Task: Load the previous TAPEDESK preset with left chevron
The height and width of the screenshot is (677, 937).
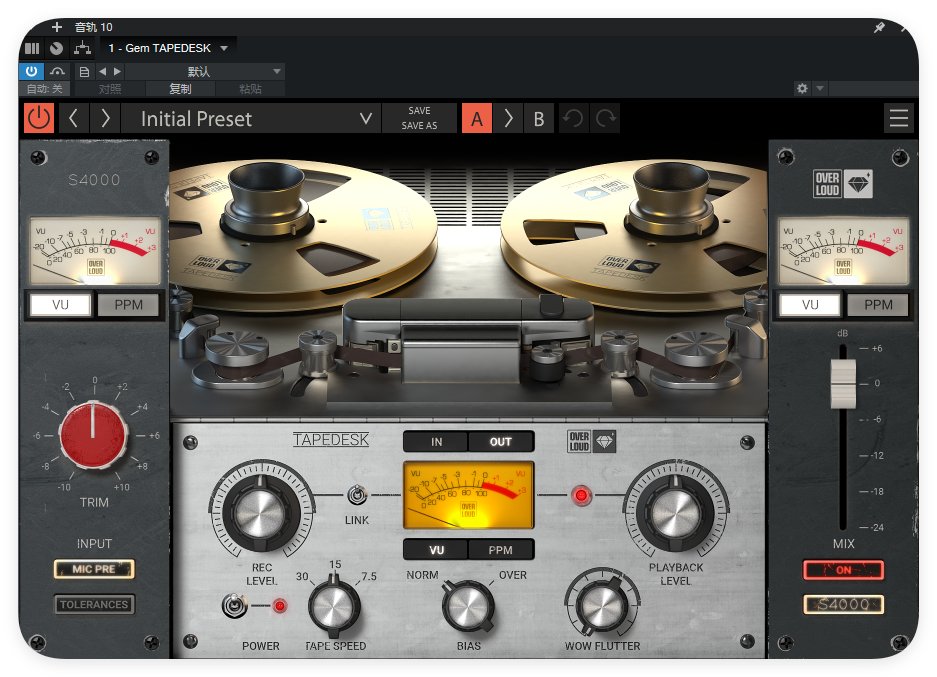Action: click(x=74, y=118)
